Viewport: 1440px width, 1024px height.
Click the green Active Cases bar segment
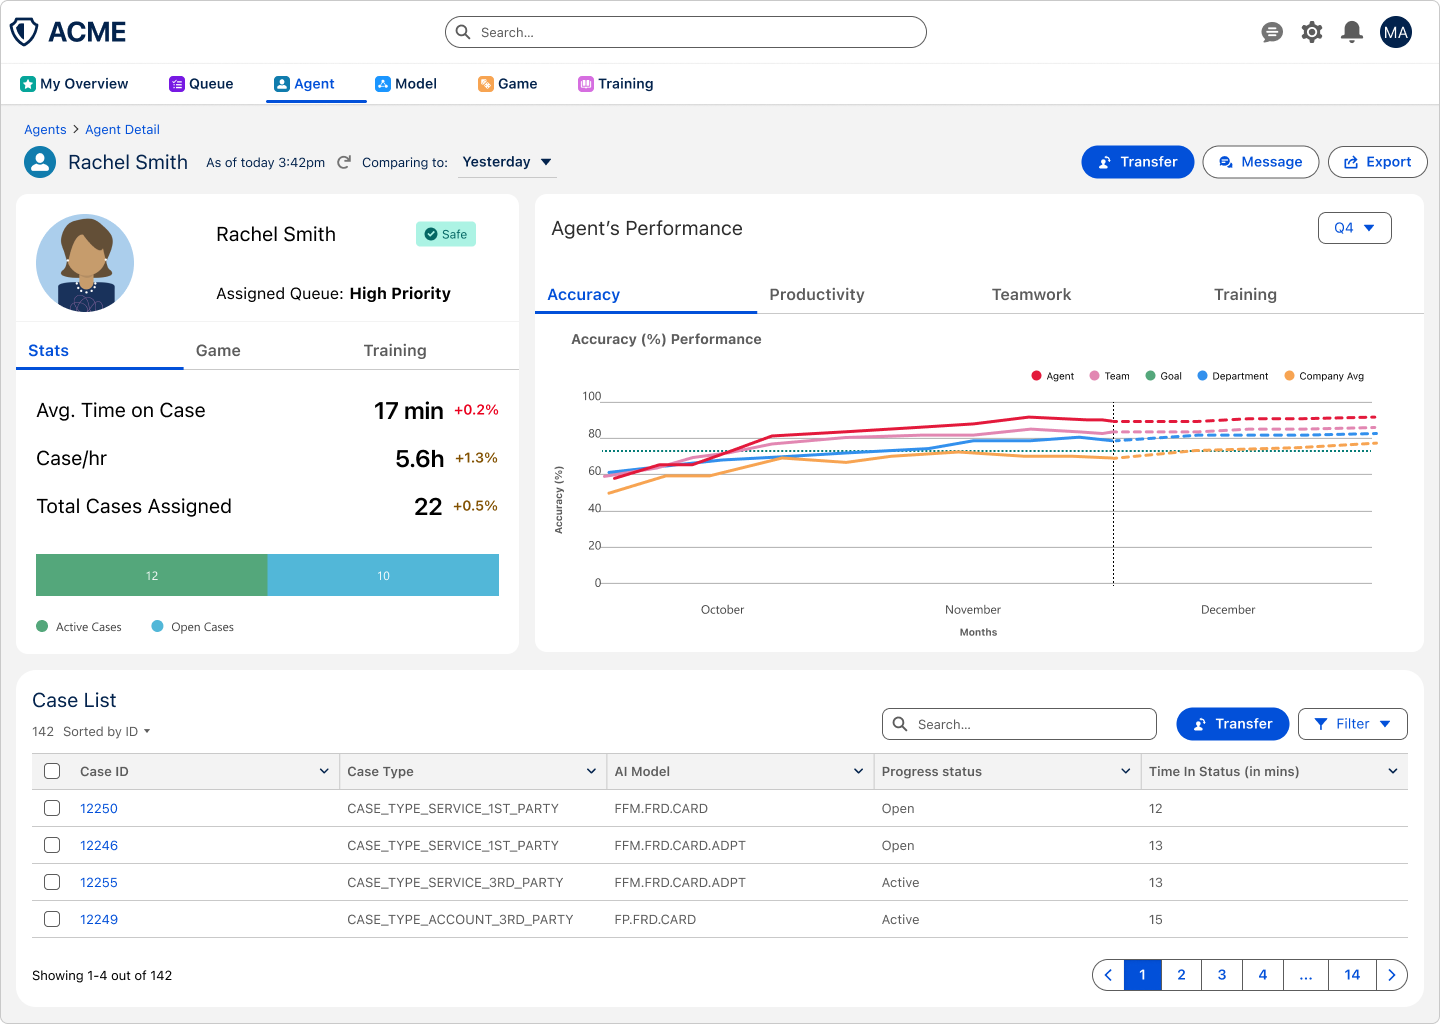(152, 575)
